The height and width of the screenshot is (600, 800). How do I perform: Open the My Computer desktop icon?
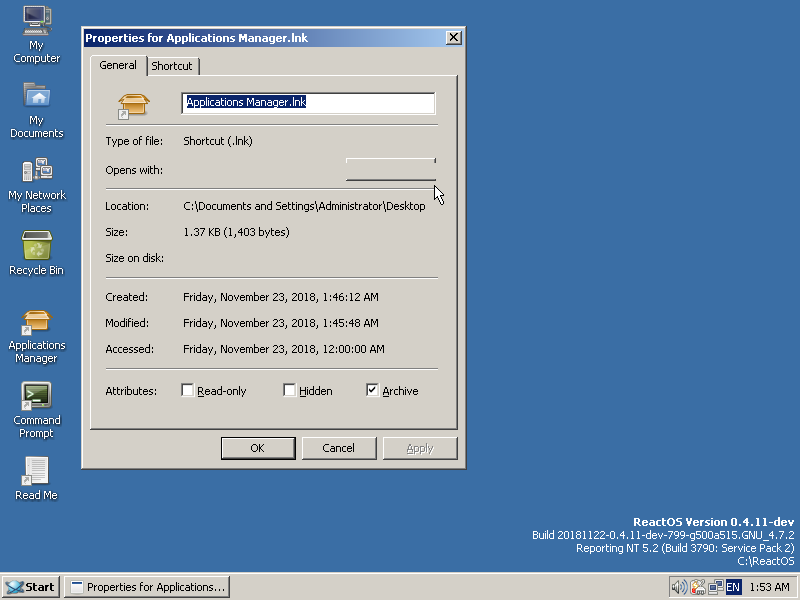click(37, 35)
